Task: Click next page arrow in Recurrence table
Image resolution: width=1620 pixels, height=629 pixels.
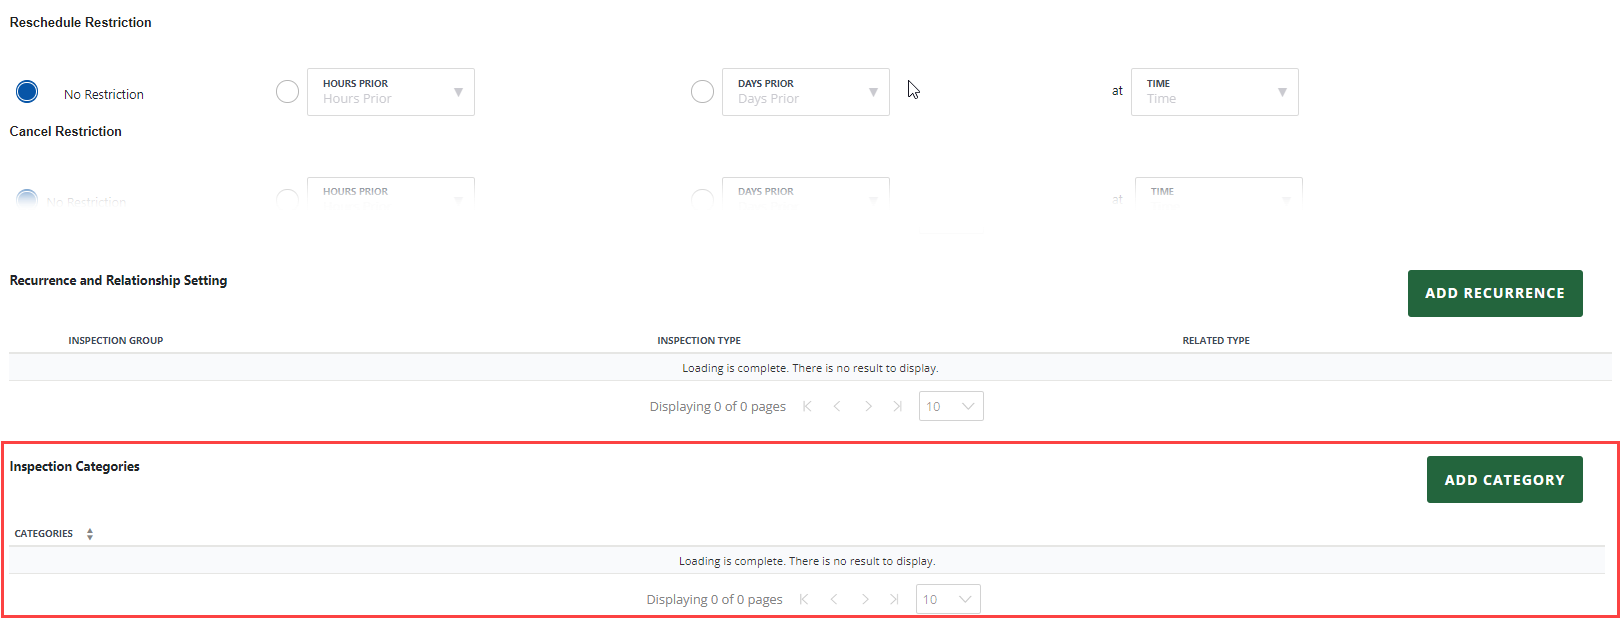Action: (x=868, y=406)
